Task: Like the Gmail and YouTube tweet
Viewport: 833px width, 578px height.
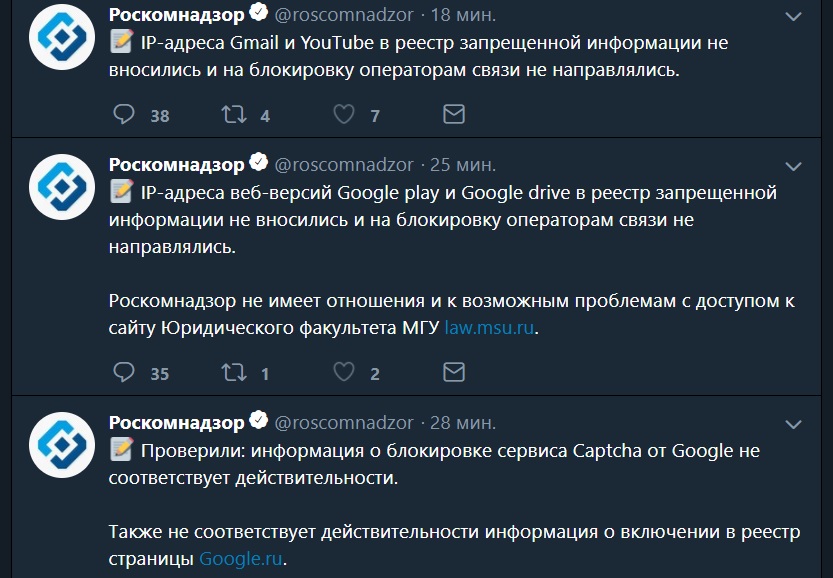Action: (x=344, y=114)
